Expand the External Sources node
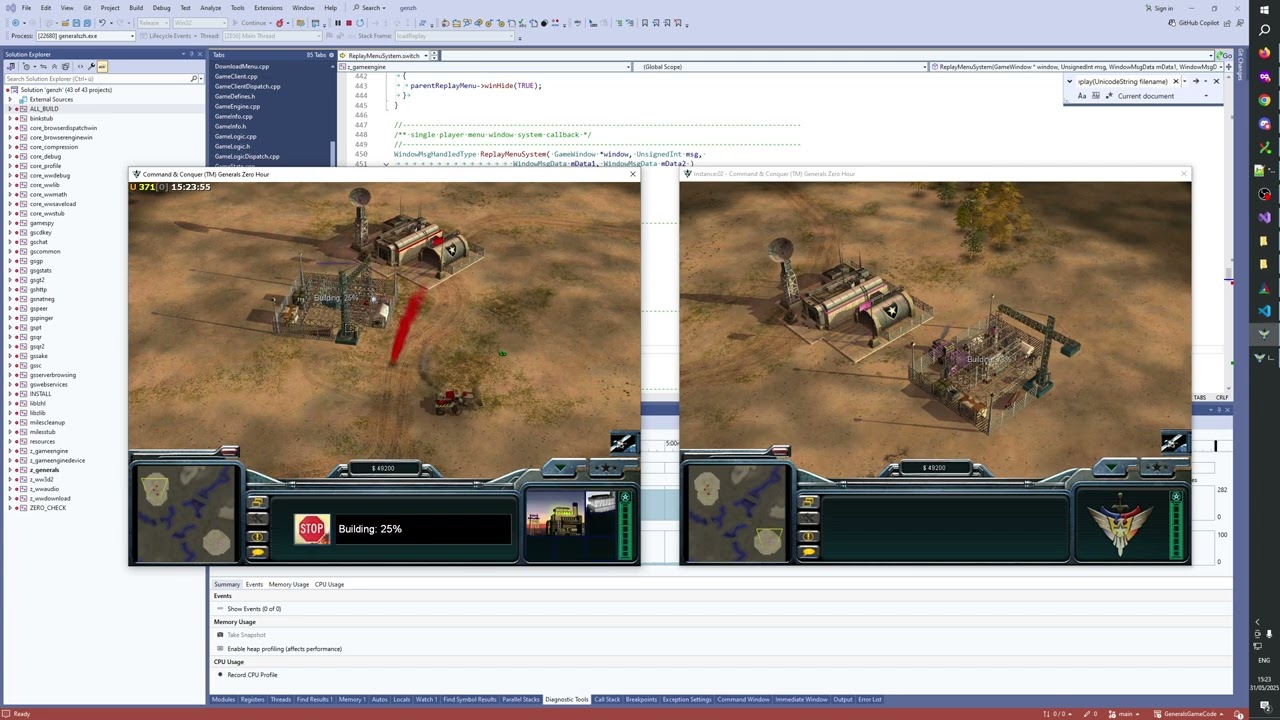Screen dimensions: 1280x720 click(x=10, y=100)
